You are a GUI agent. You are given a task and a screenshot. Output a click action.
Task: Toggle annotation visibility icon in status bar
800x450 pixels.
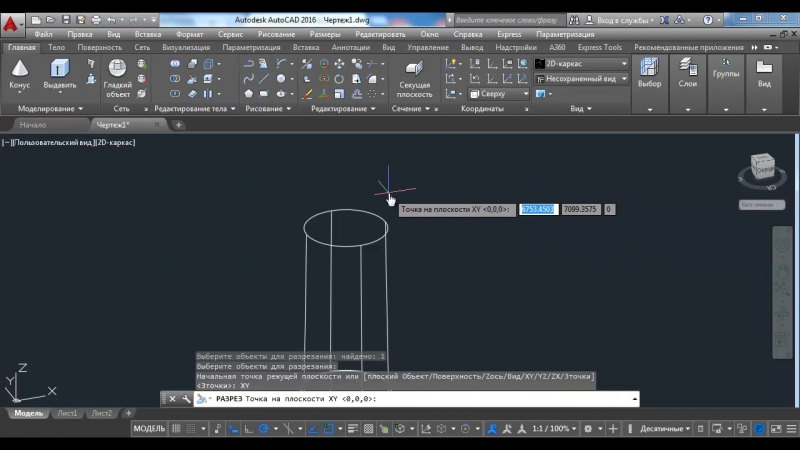[492, 429]
